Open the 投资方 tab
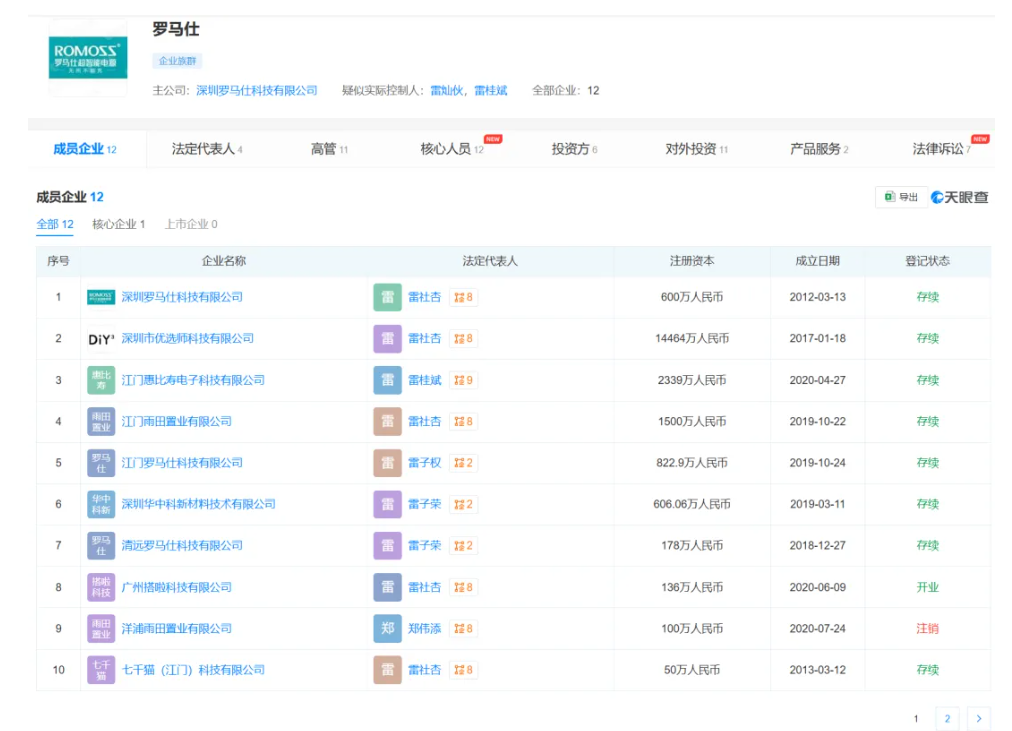The width and height of the screenshot is (1012, 731). click(574, 149)
